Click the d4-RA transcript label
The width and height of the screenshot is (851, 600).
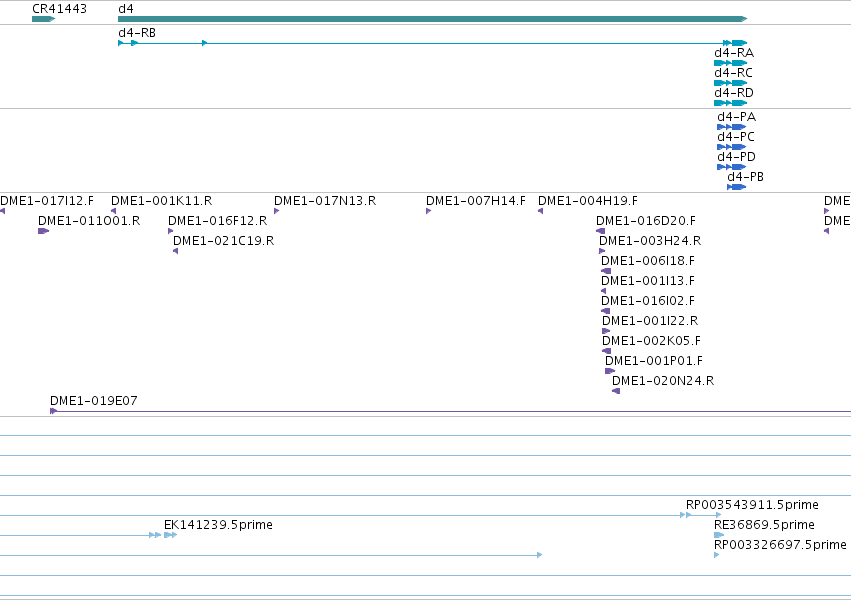click(734, 53)
